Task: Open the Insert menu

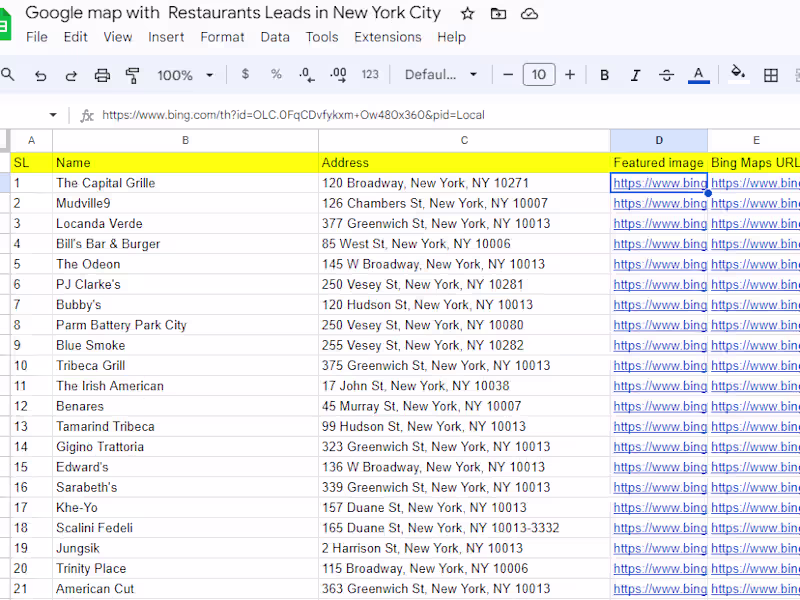Action: (x=166, y=37)
